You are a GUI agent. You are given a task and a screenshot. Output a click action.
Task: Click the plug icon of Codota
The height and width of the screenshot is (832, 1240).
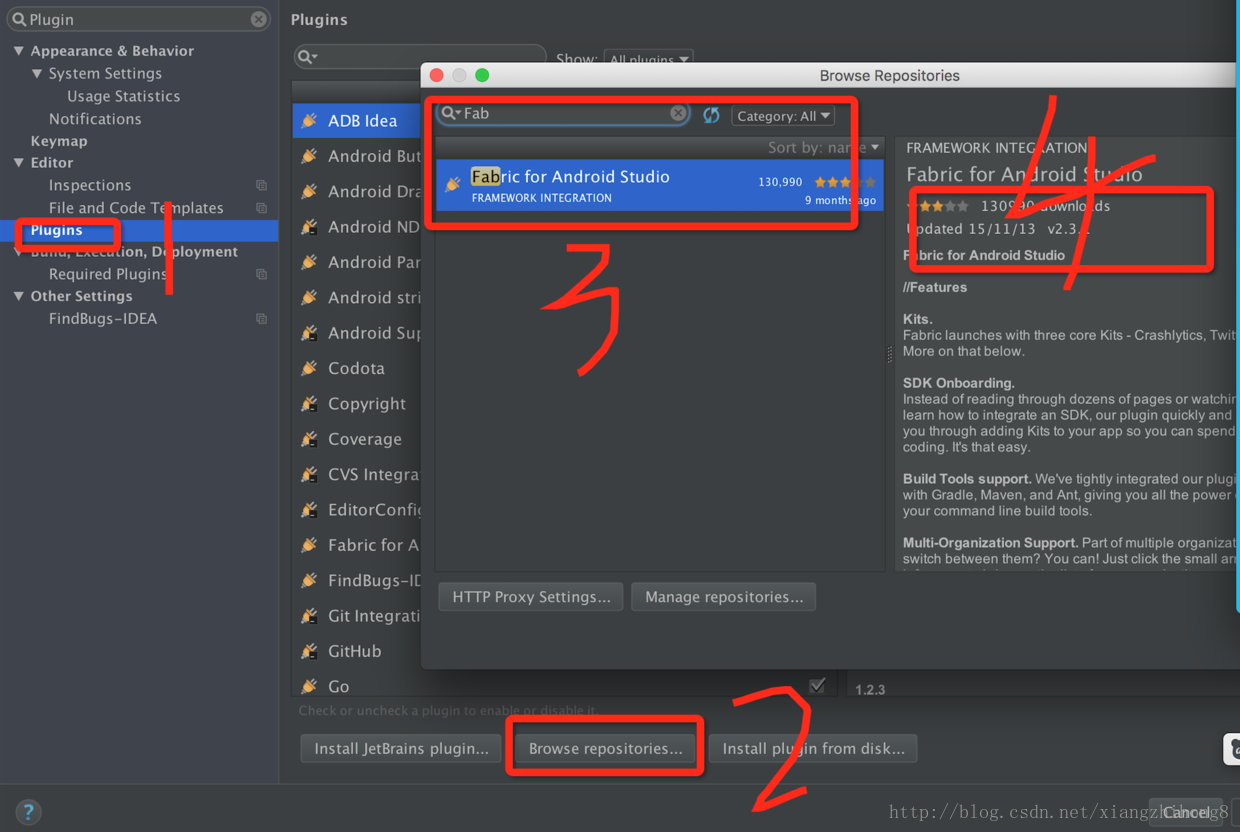[310, 368]
